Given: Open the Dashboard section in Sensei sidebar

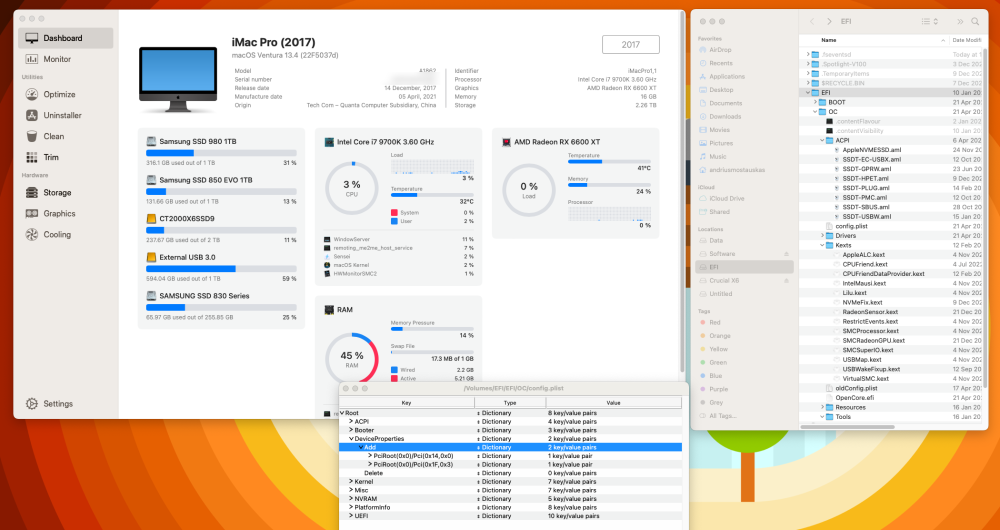Looking at the screenshot, I should pos(66,38).
